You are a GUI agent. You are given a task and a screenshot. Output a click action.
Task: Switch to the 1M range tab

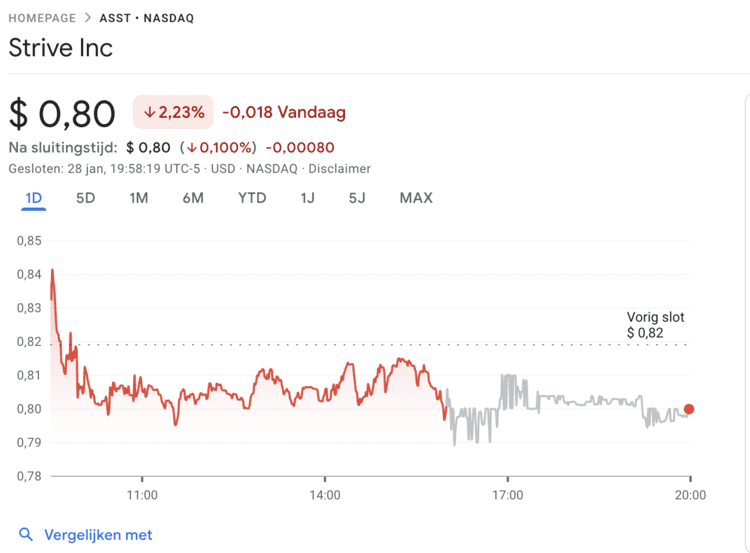(139, 198)
